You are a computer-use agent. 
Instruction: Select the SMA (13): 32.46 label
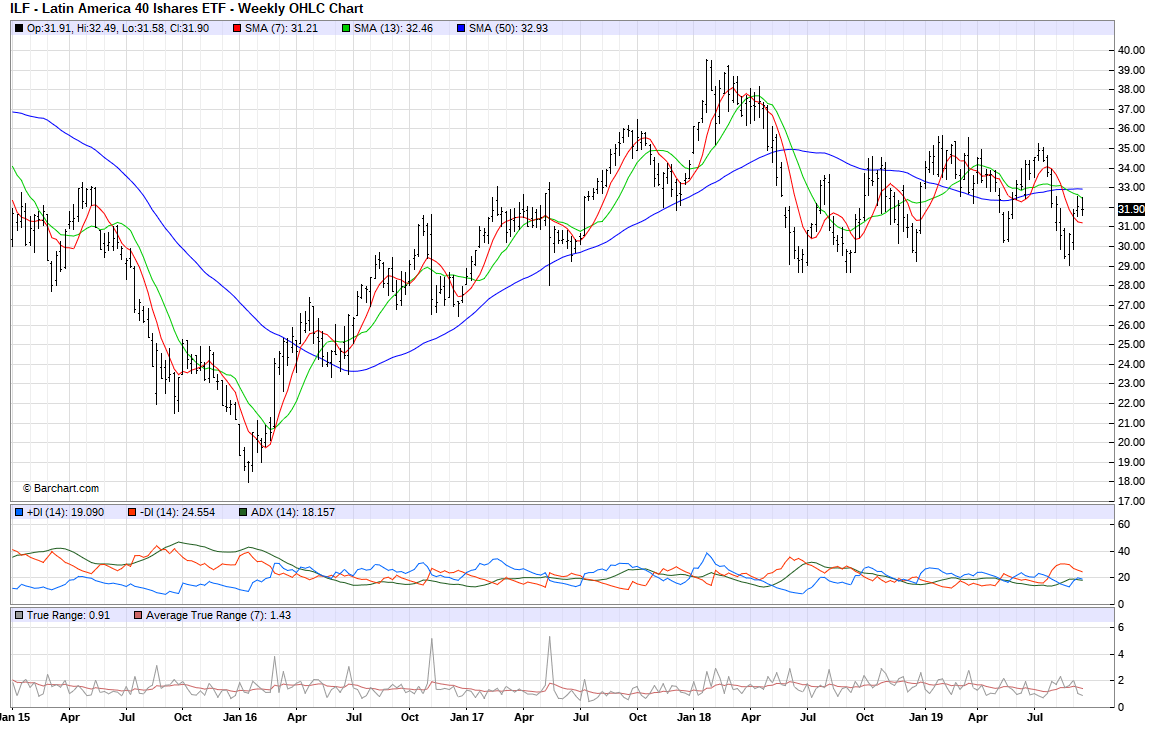click(393, 28)
